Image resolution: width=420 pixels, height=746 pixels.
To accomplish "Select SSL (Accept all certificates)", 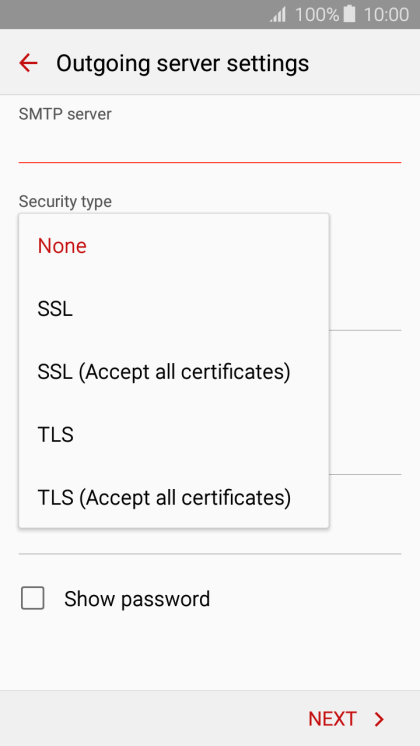I will click(174, 372).
